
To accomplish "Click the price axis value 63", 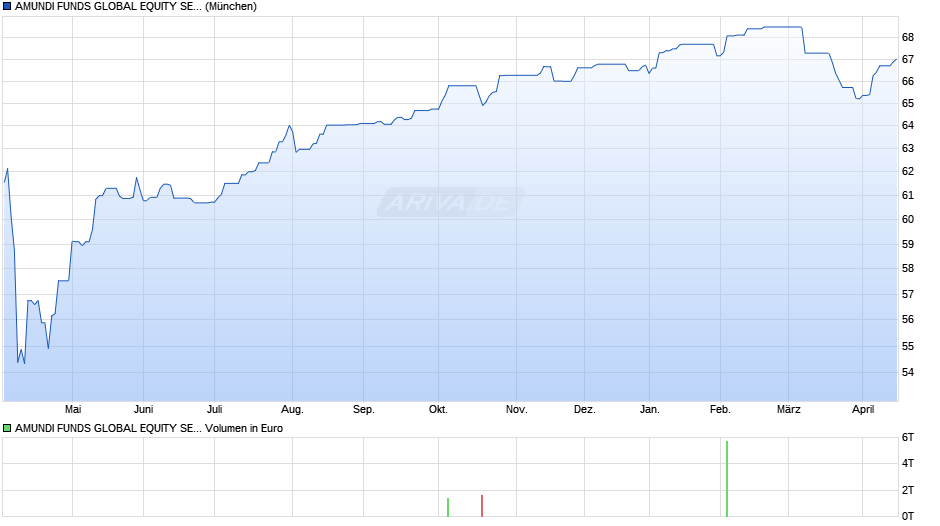I will tap(908, 148).
